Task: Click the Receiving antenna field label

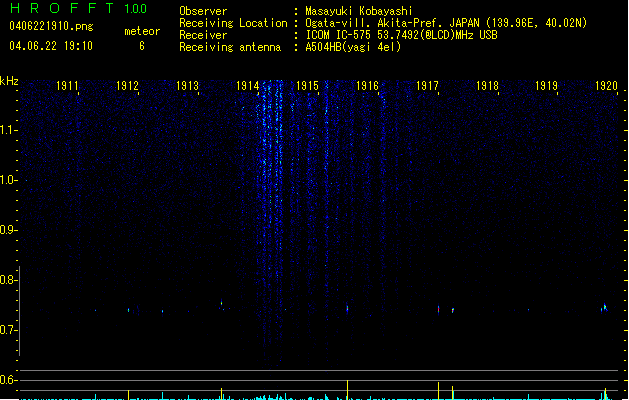Action: coord(230,47)
